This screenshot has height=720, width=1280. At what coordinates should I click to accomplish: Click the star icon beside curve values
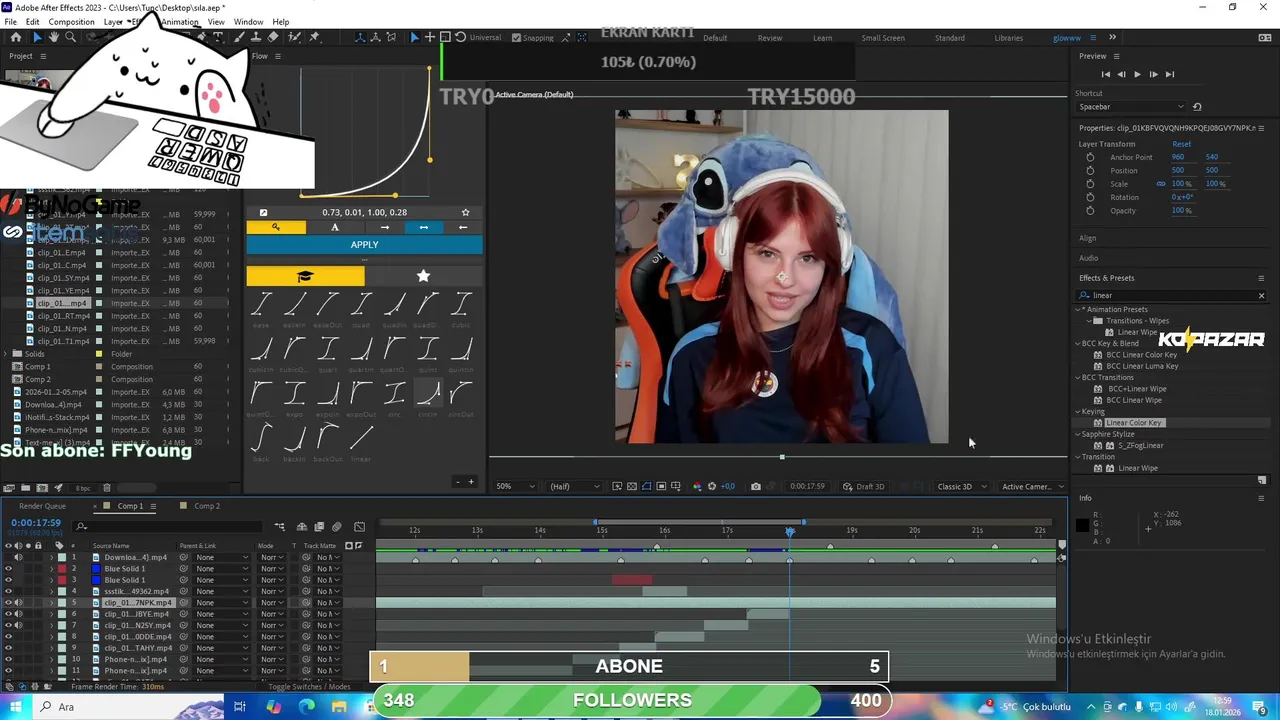coord(465,212)
